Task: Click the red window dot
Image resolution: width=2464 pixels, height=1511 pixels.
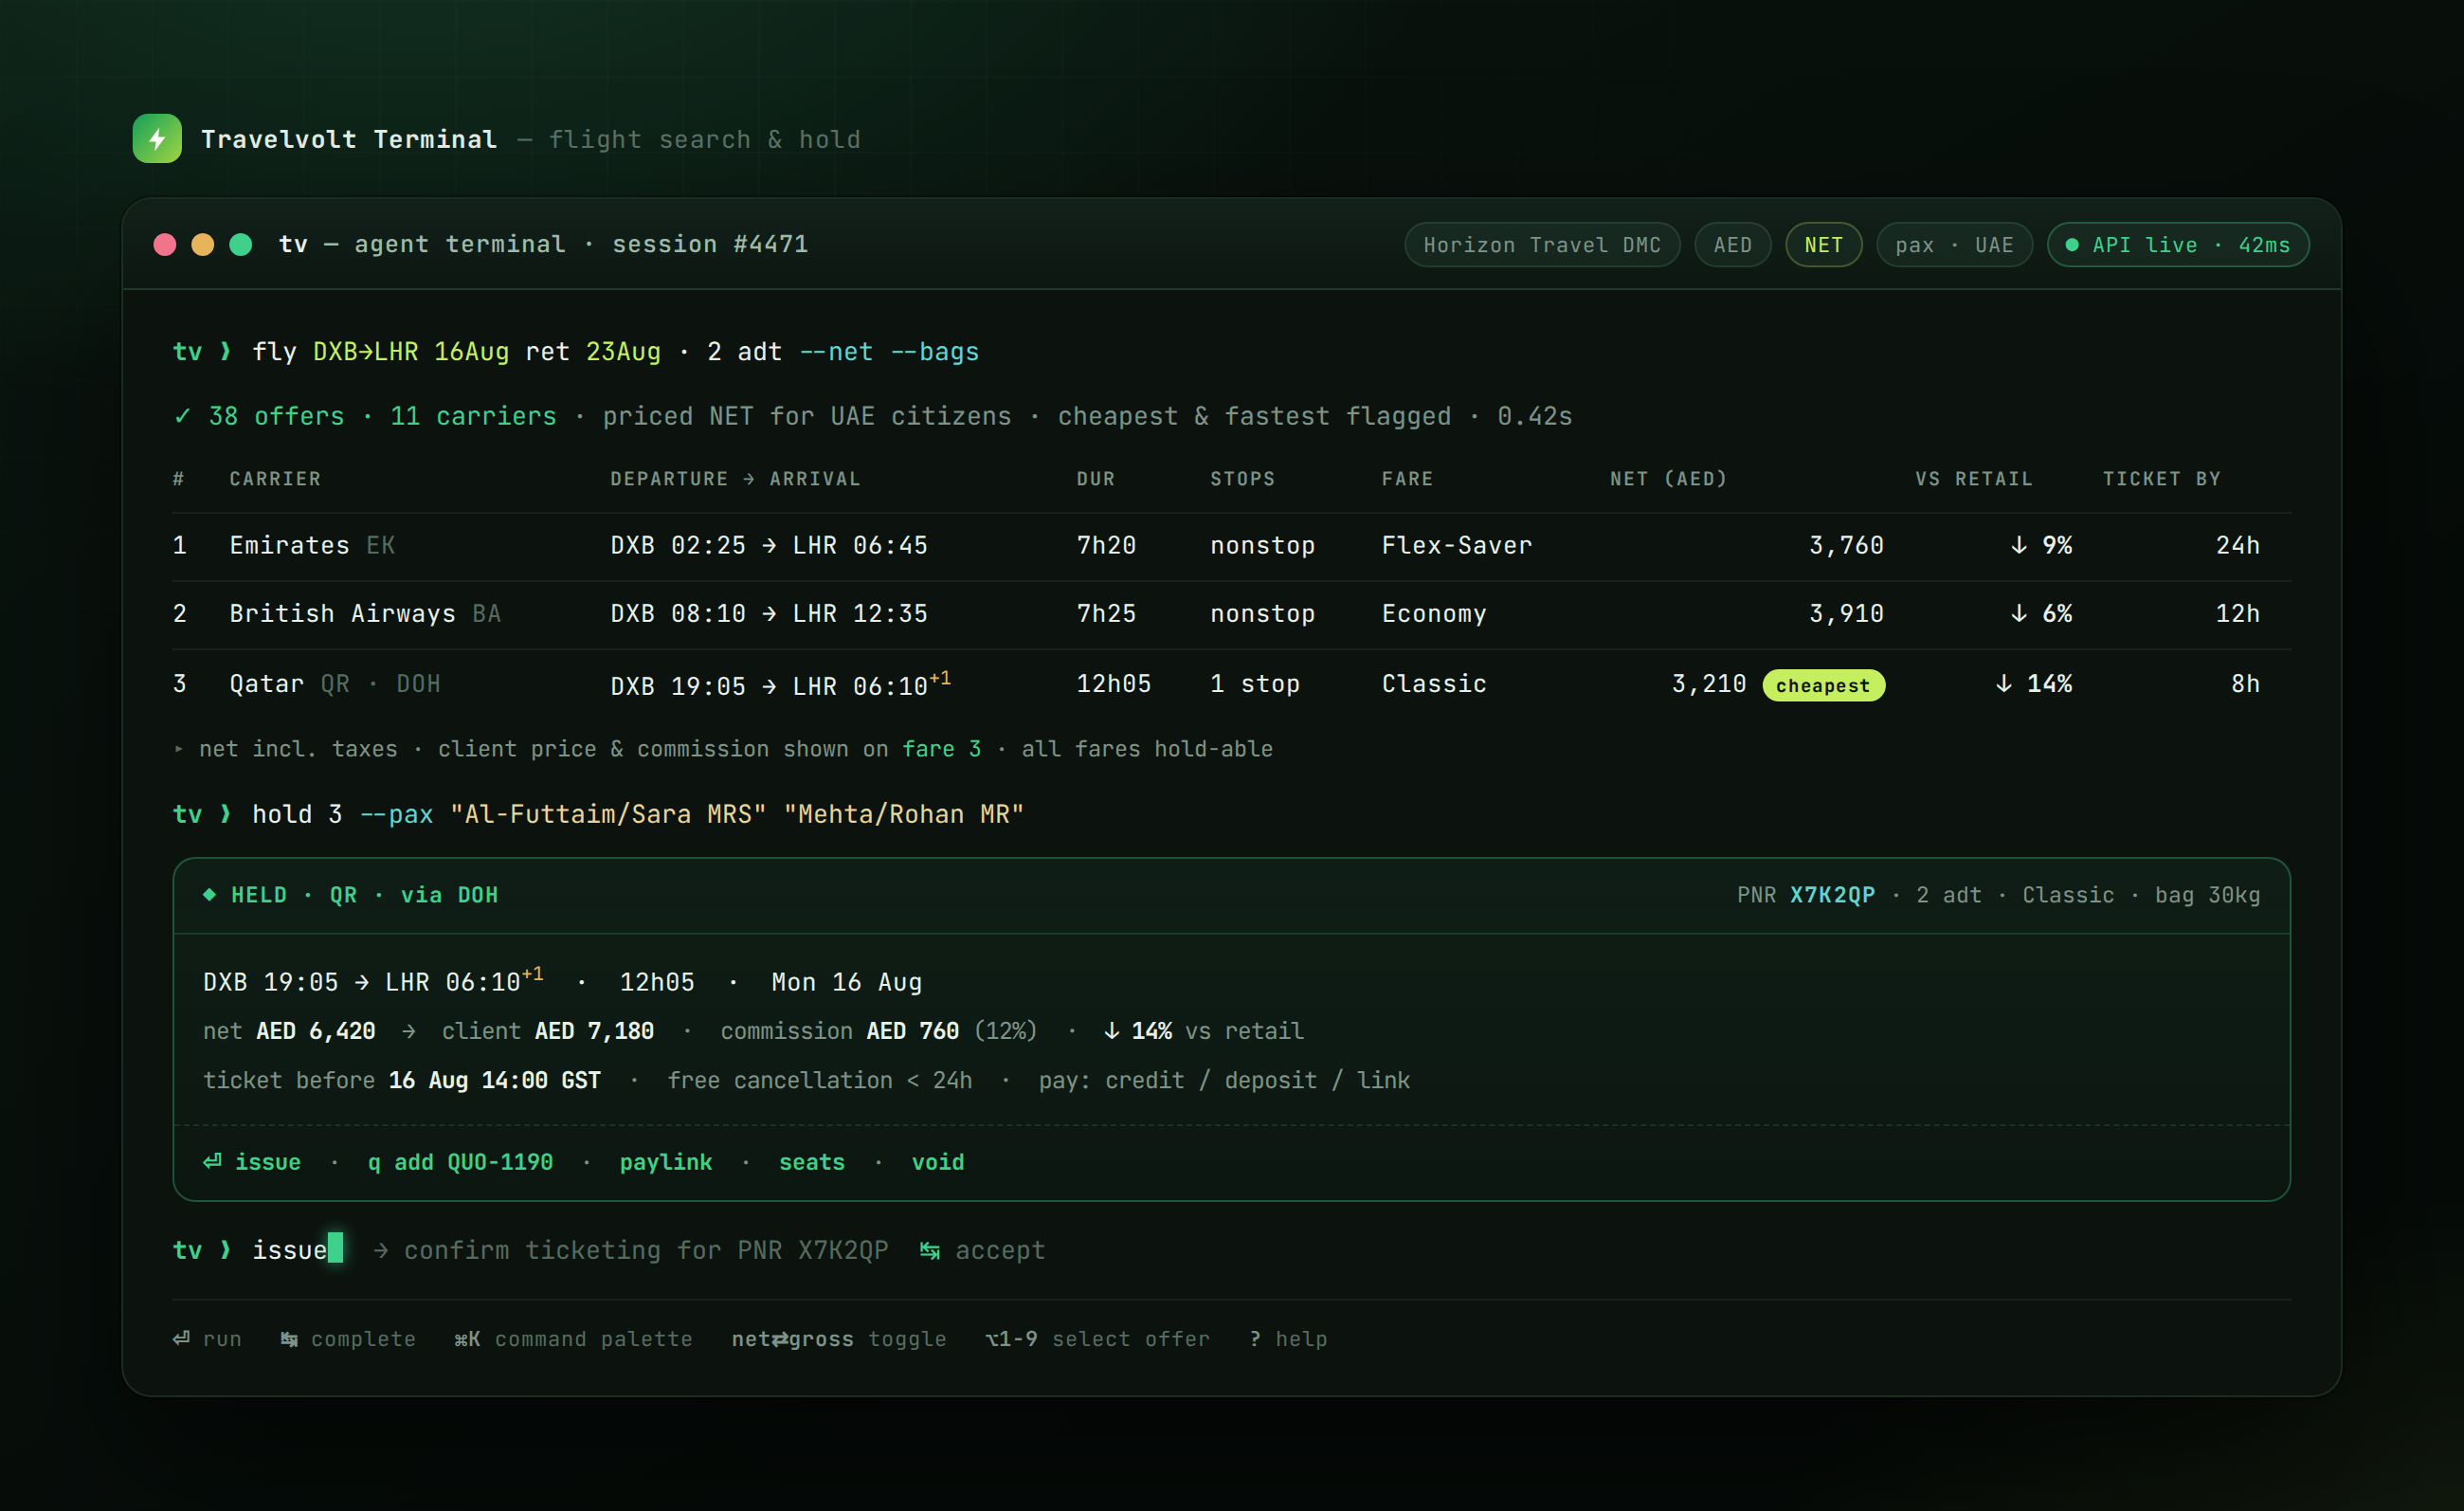Action: (x=165, y=245)
